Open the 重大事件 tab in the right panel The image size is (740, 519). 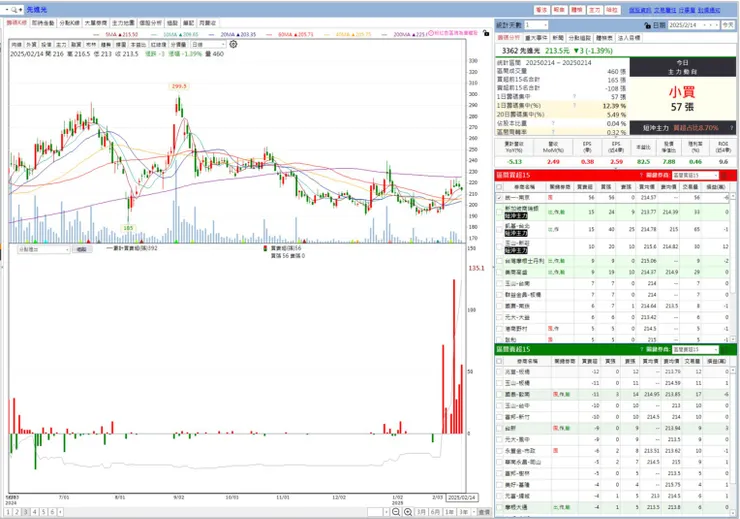[536, 38]
